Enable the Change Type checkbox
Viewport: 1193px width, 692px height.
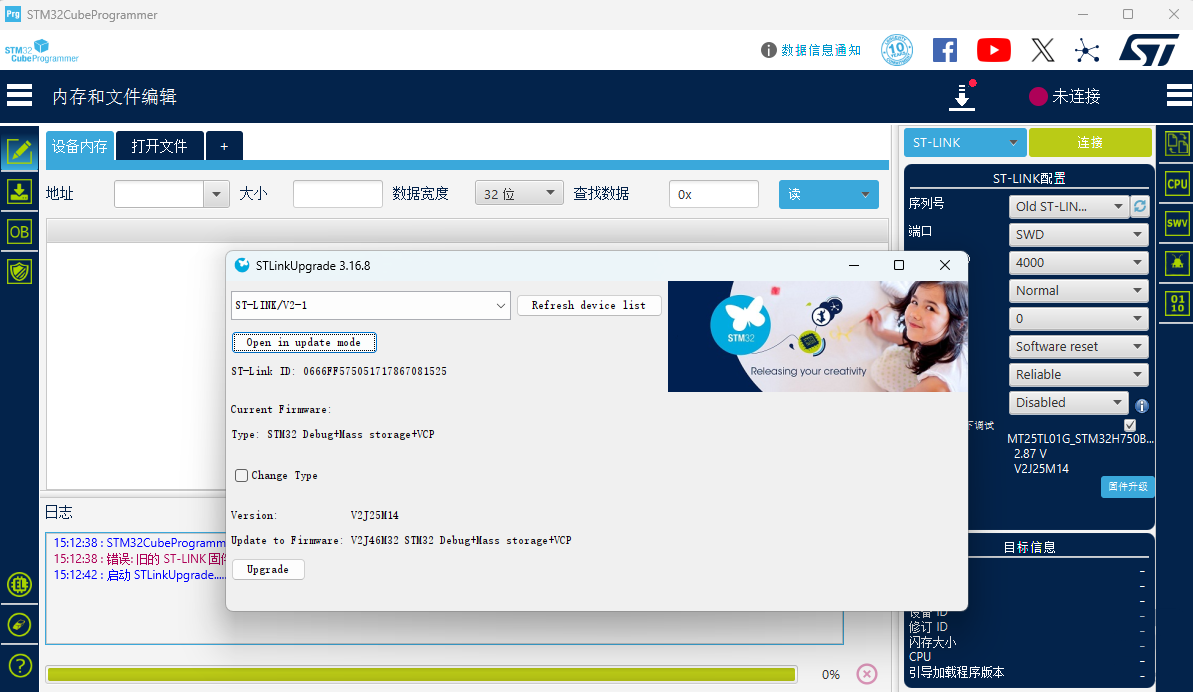point(241,475)
